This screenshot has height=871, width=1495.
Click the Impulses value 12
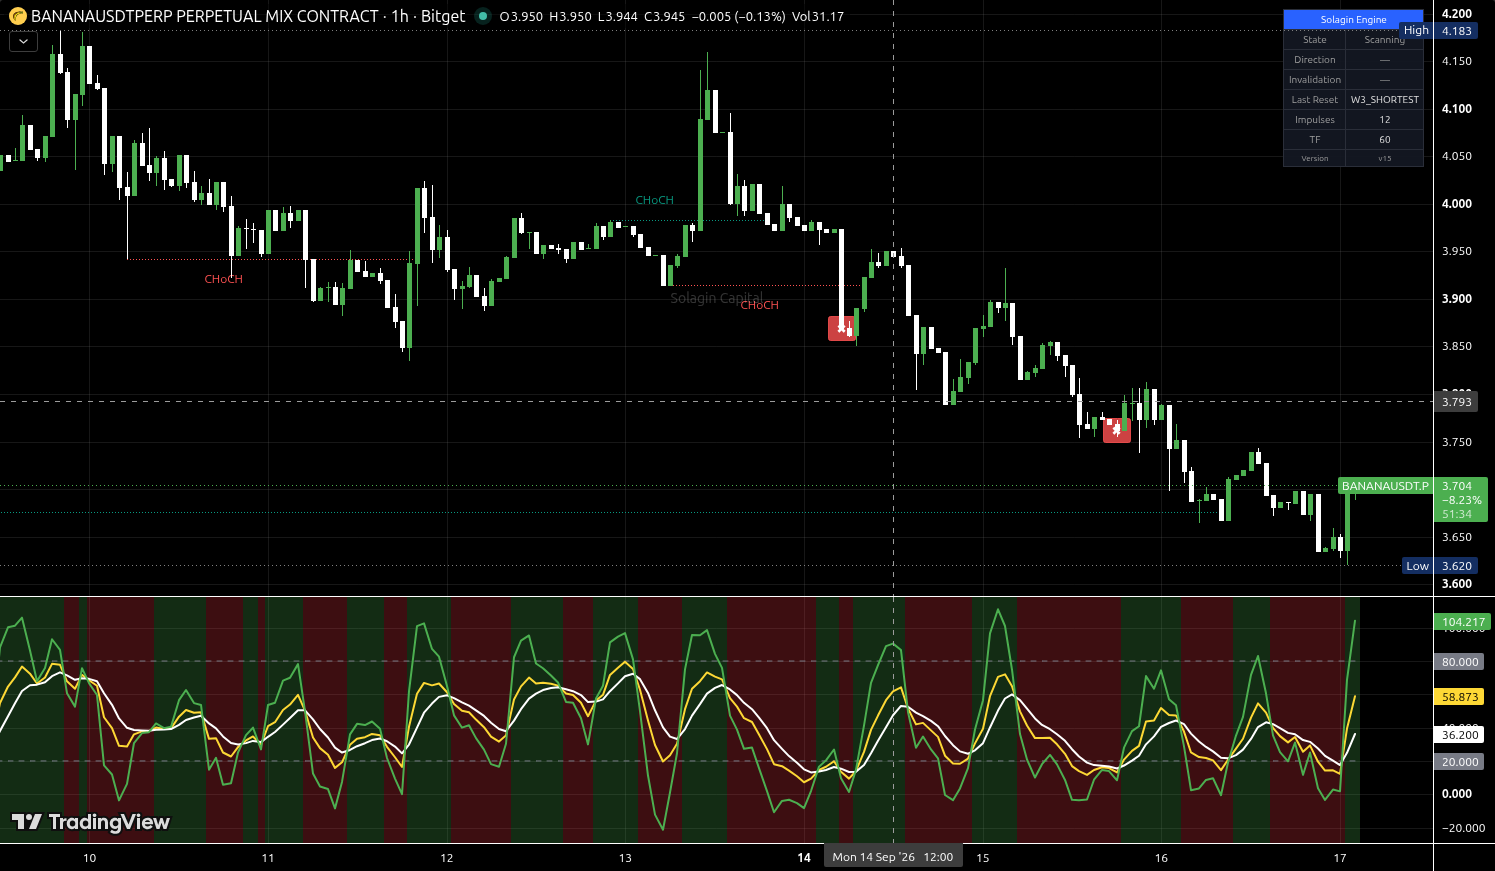1385,120
